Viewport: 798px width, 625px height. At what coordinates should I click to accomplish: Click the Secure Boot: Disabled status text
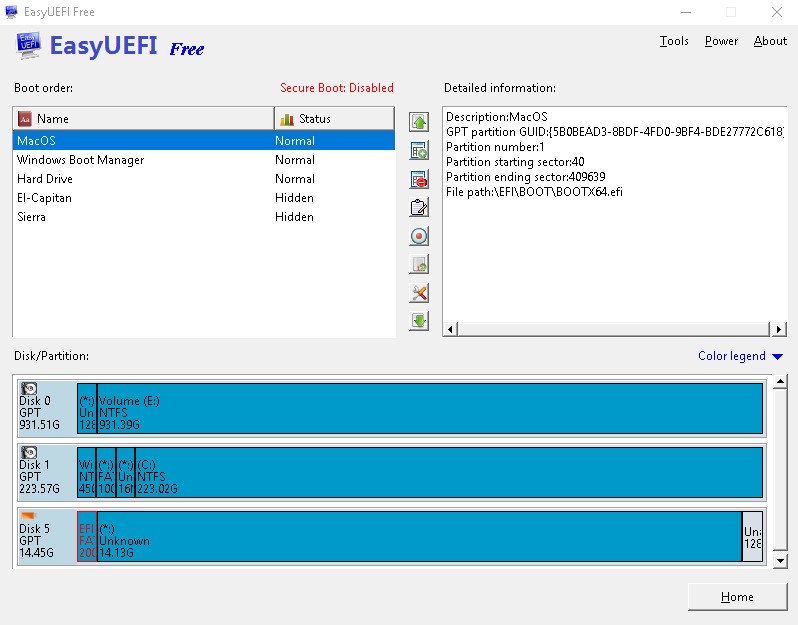pyautogui.click(x=336, y=88)
